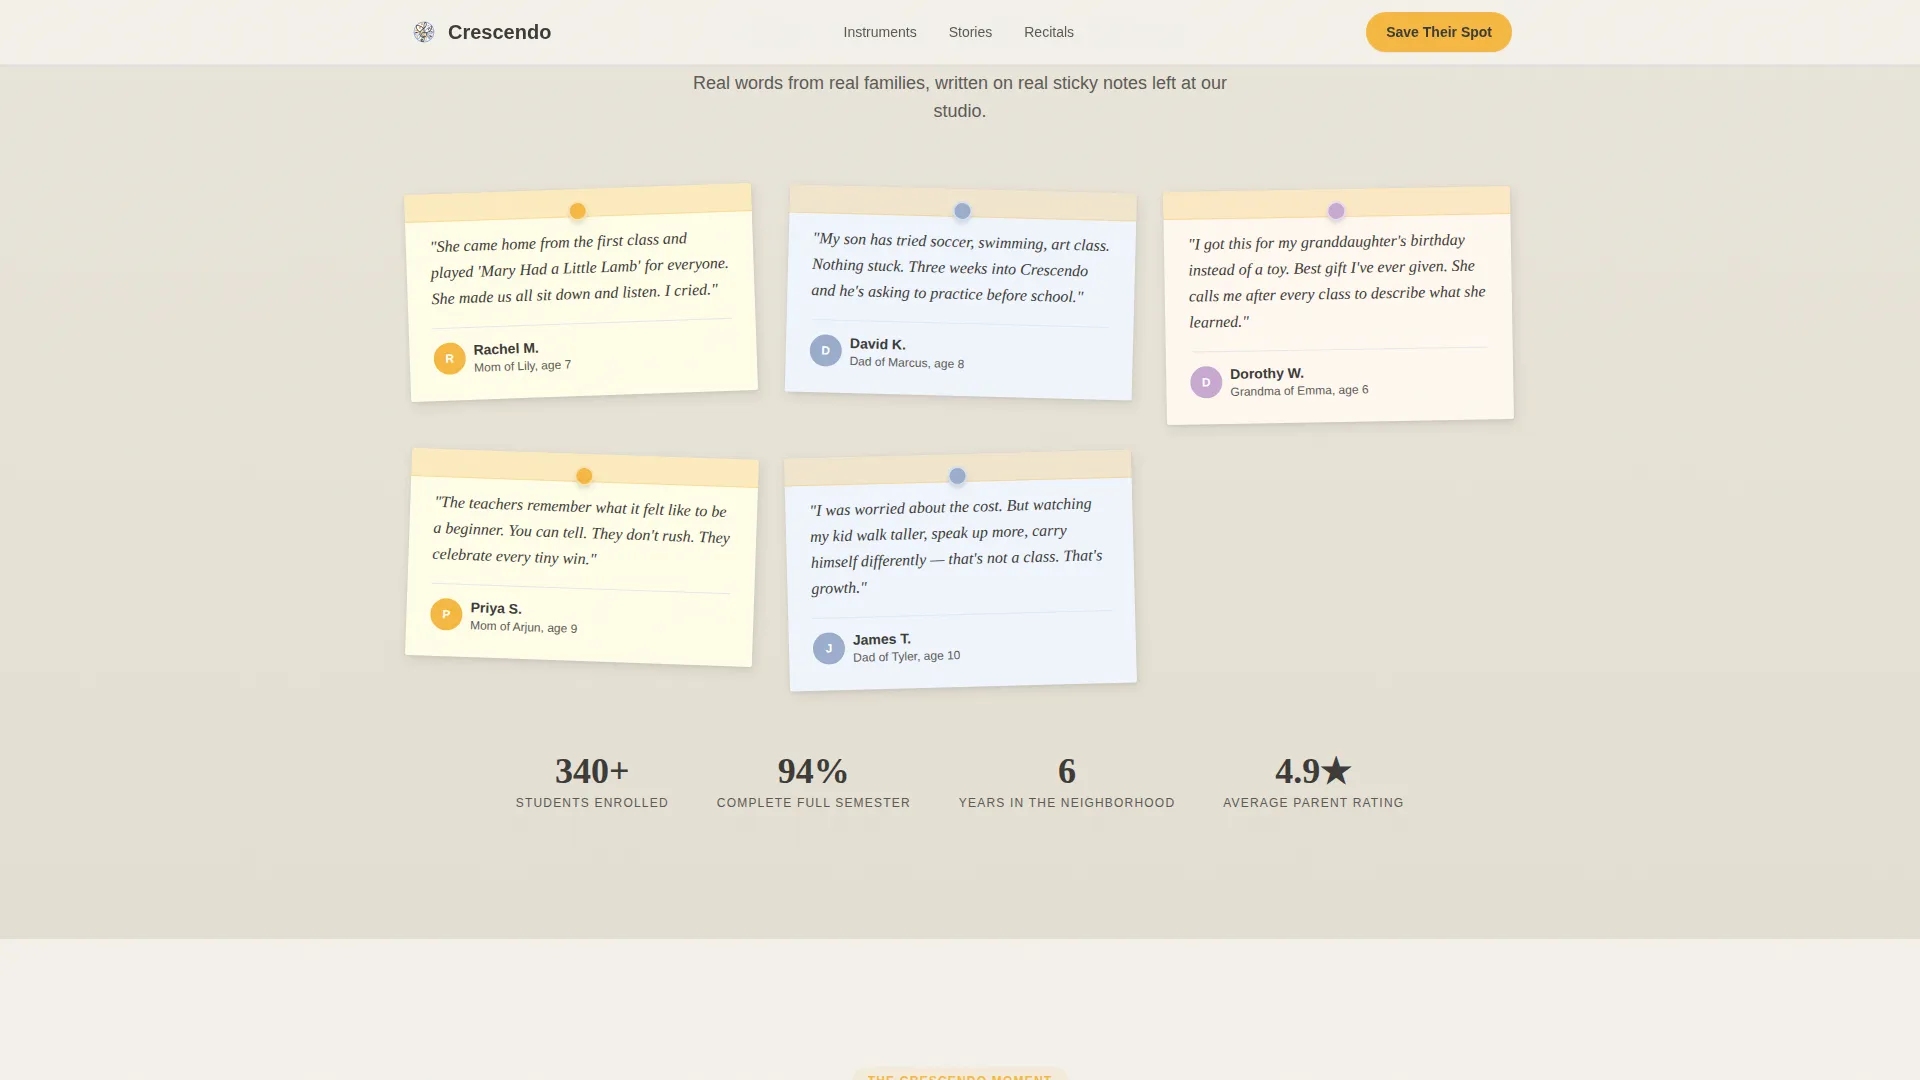The image size is (1920, 1080).
Task: Click 'Mom of Arjun, age 9'
Action: tap(523, 627)
